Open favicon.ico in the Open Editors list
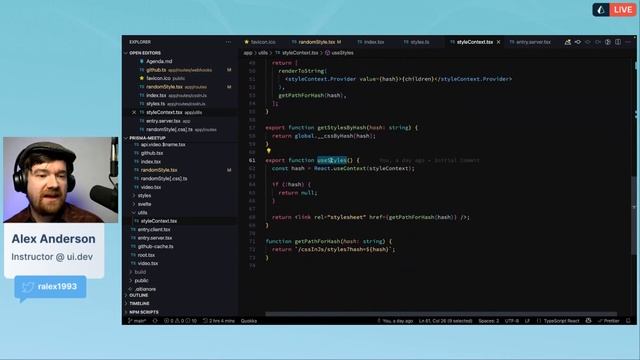The height and width of the screenshot is (360, 640). pos(158,78)
